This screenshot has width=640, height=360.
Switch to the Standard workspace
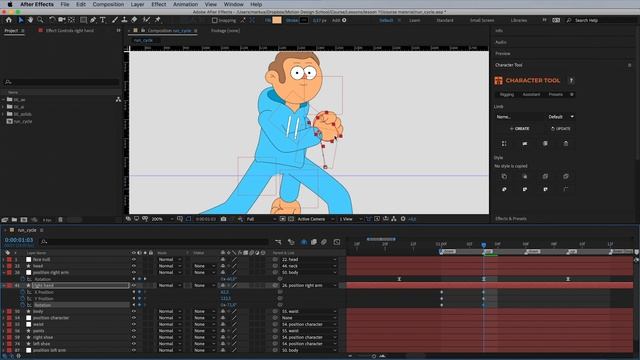coord(444,20)
